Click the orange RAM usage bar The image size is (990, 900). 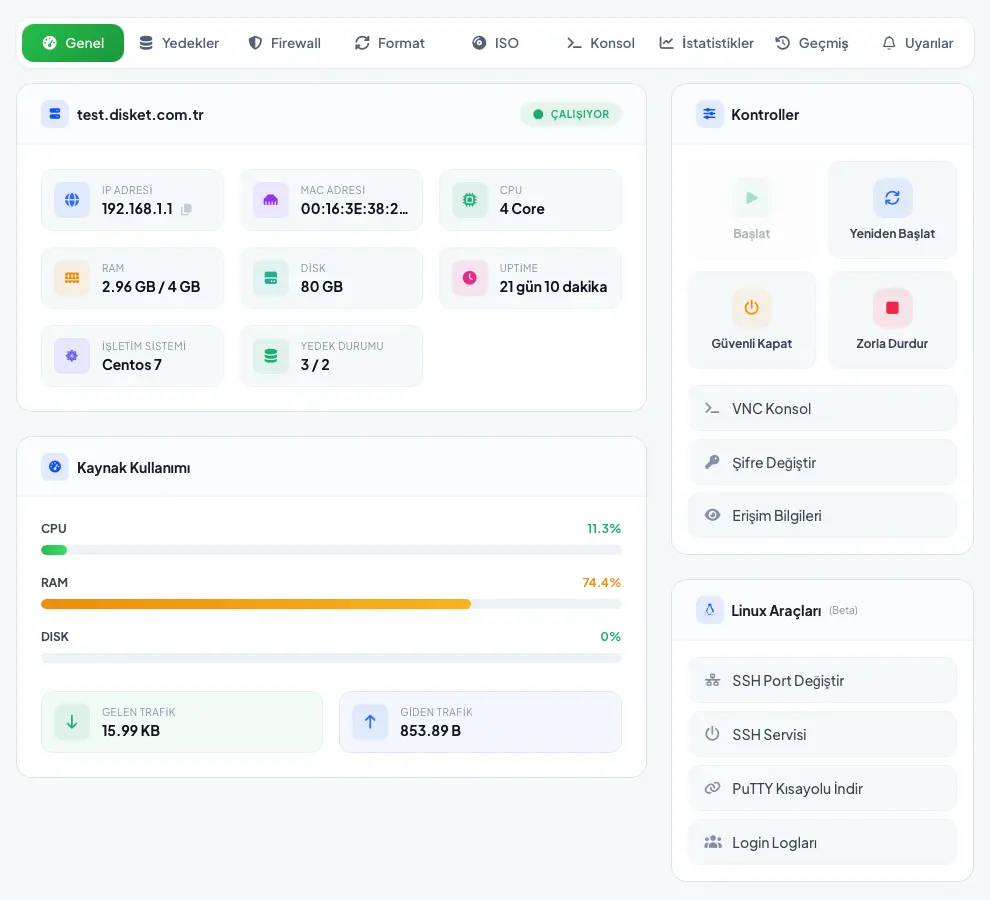tap(256, 604)
